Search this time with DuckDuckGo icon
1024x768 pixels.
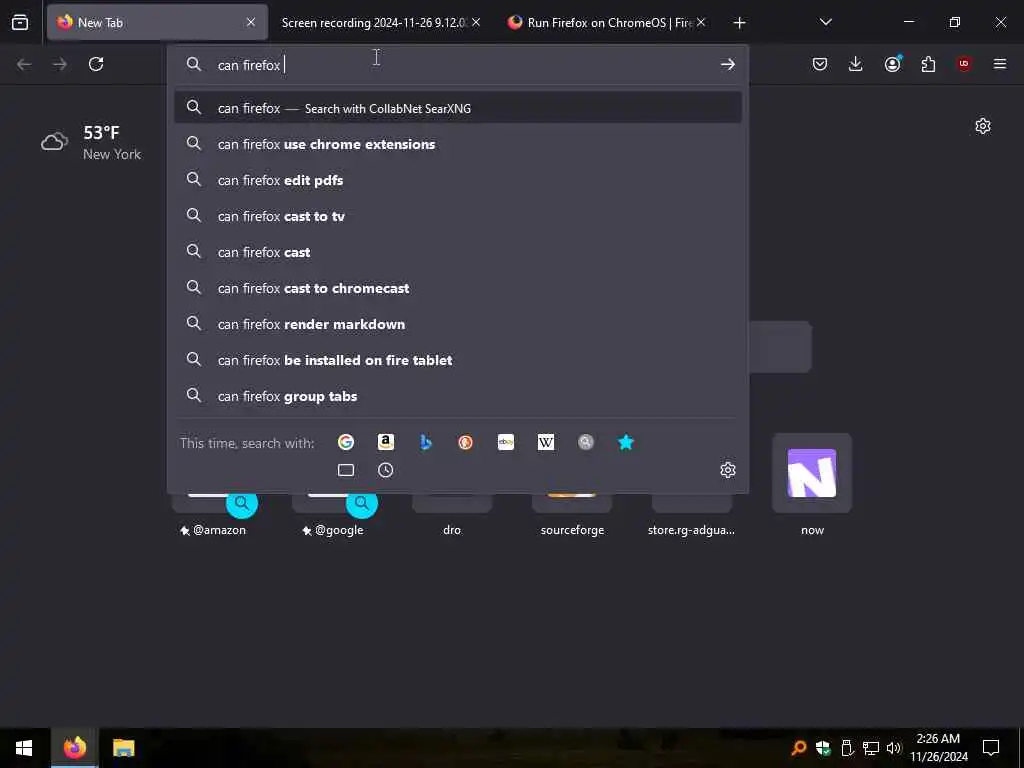point(466,442)
